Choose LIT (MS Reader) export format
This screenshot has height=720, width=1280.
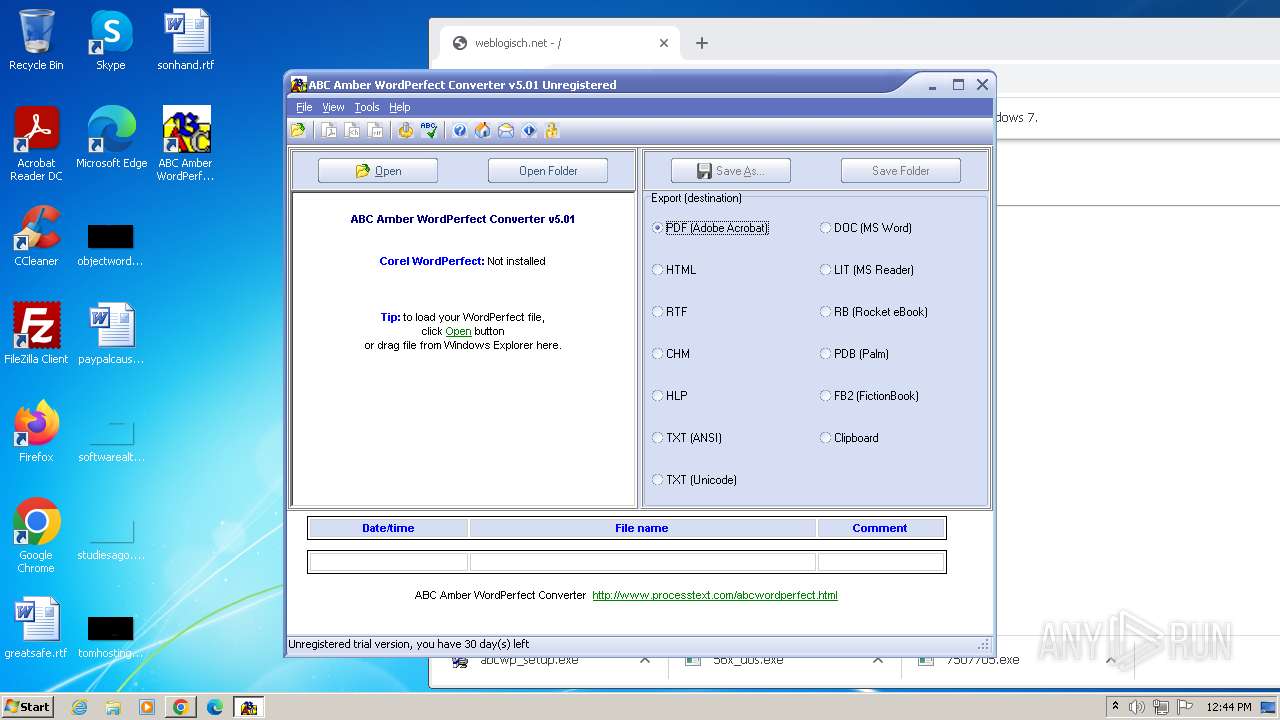click(867, 270)
